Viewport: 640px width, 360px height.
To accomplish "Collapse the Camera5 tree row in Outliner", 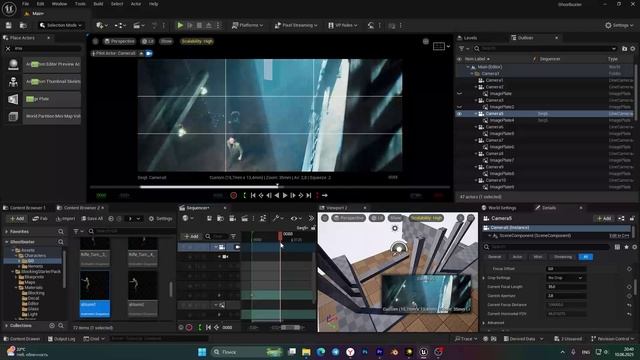I will [476, 114].
